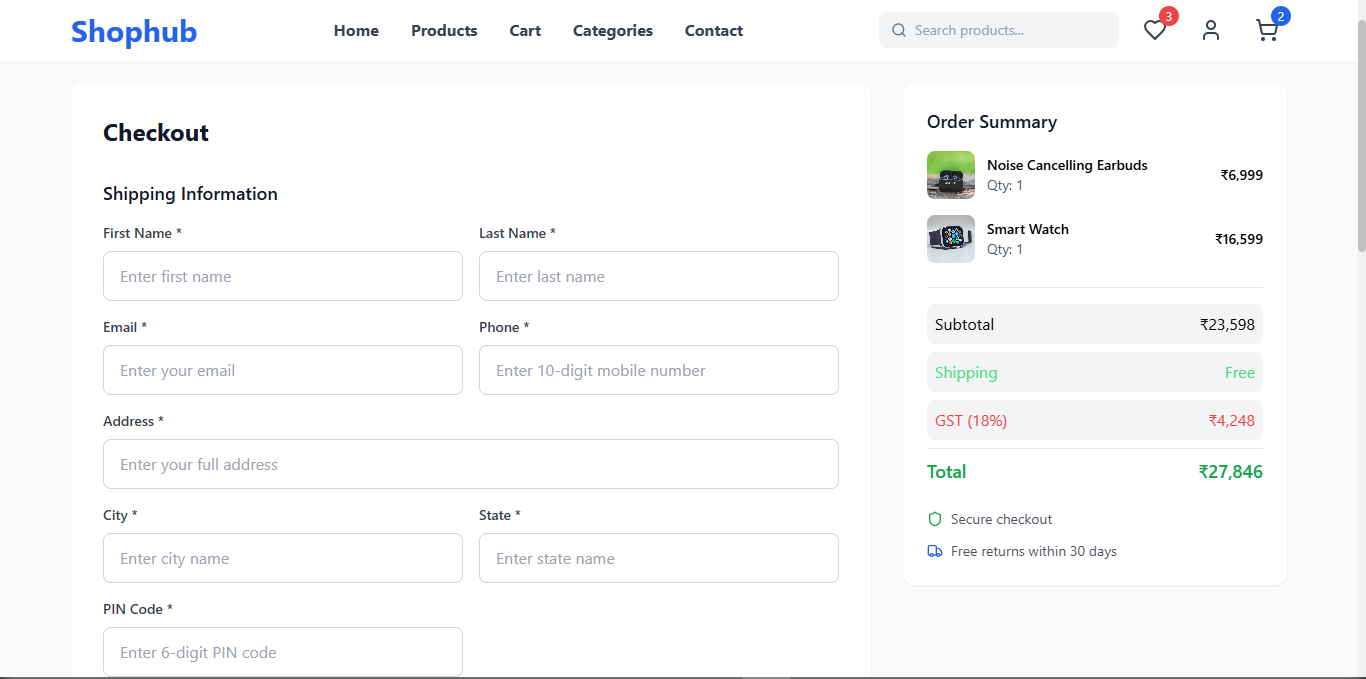Focus the Search products field
This screenshot has height=679, width=1366.
coord(1010,30)
